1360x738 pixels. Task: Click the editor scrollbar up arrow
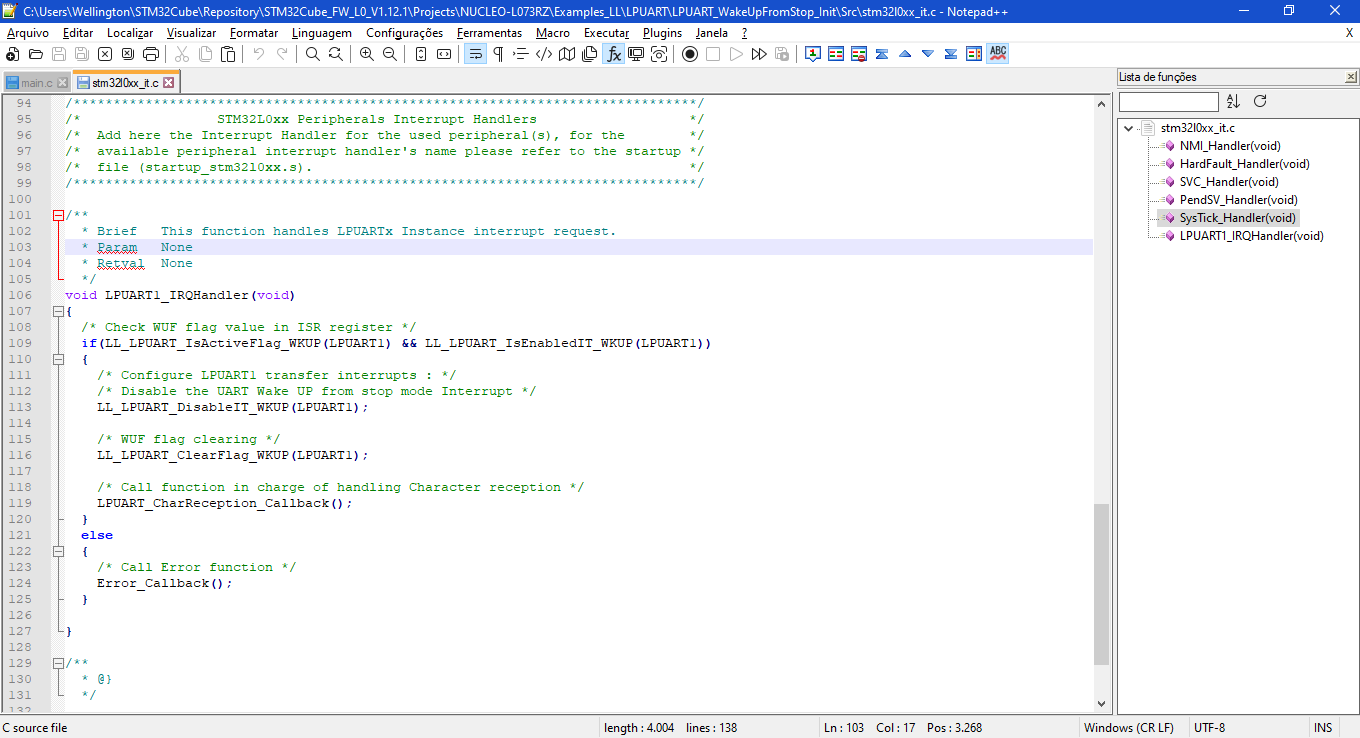click(1101, 104)
